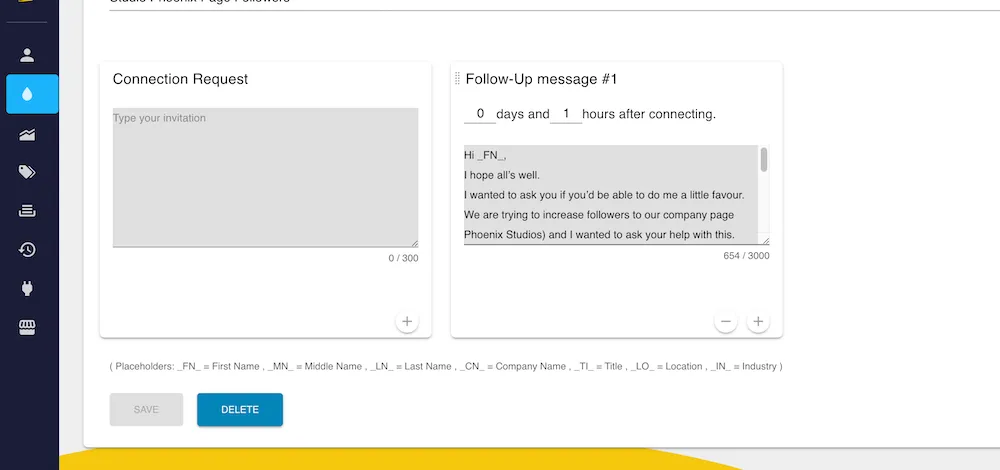This screenshot has height=470, width=1000.
Task: Open the stacked queue icon in sidebar
Action: click(x=27, y=211)
